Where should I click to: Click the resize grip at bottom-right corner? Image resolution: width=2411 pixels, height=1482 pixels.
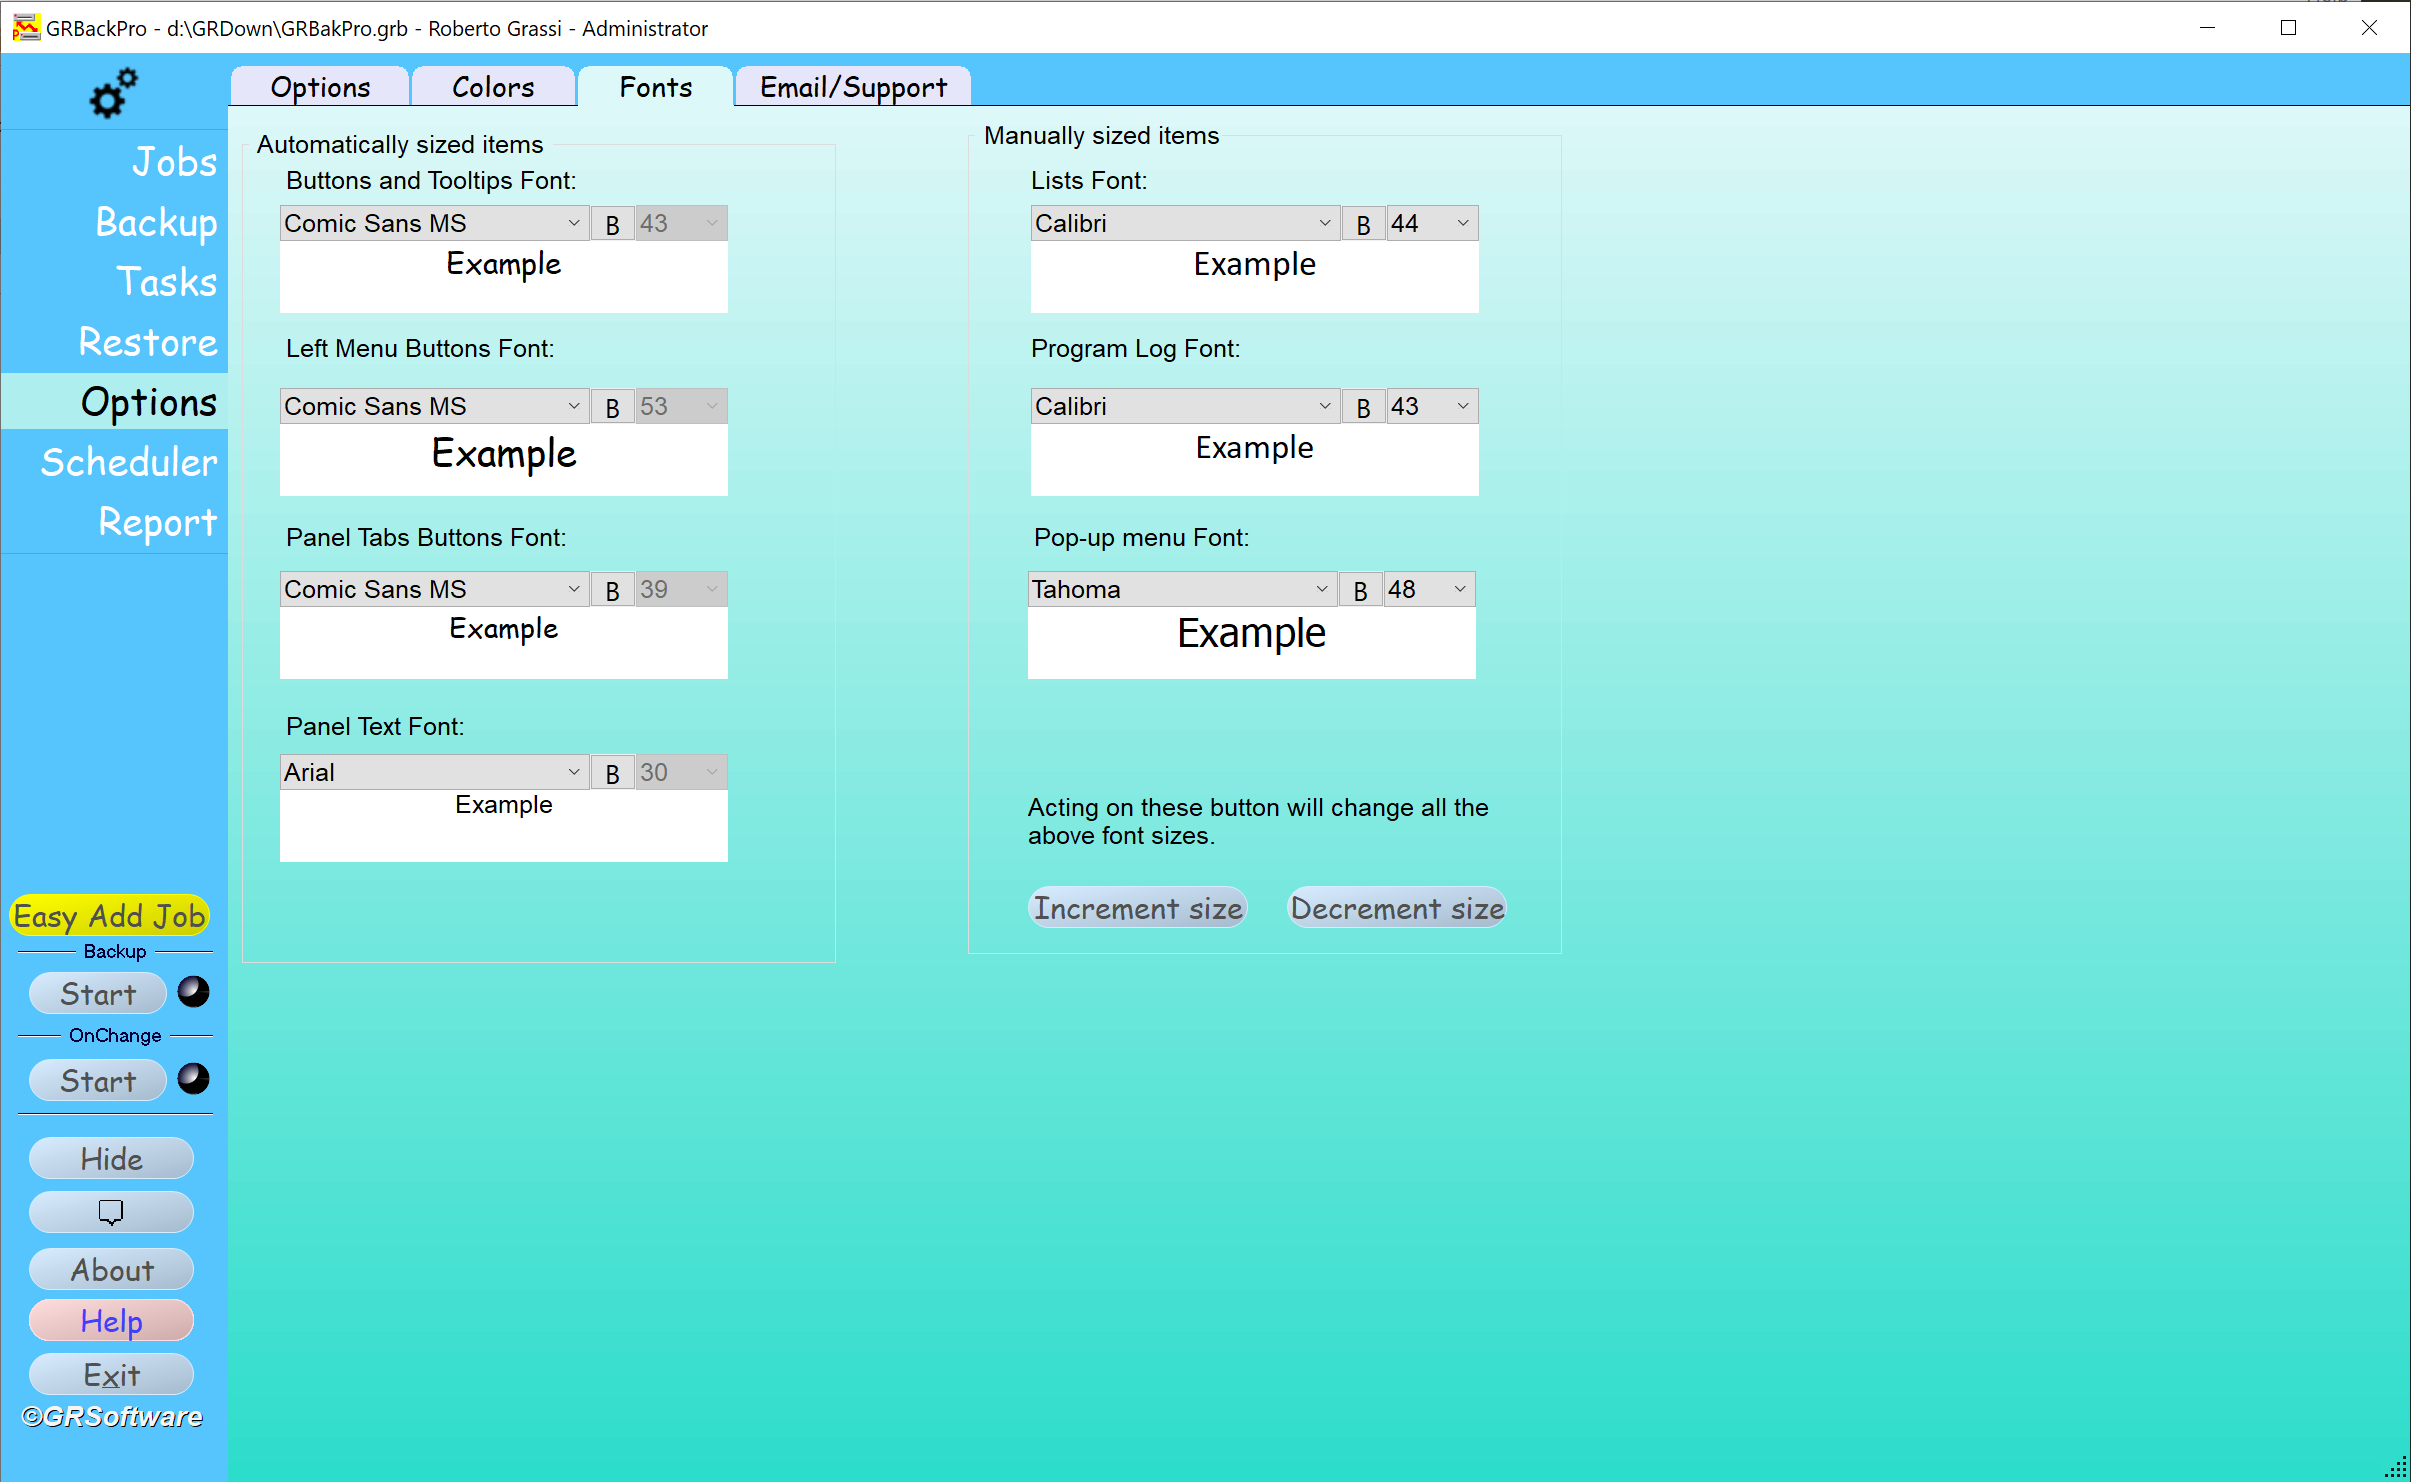[x=2397, y=1468]
